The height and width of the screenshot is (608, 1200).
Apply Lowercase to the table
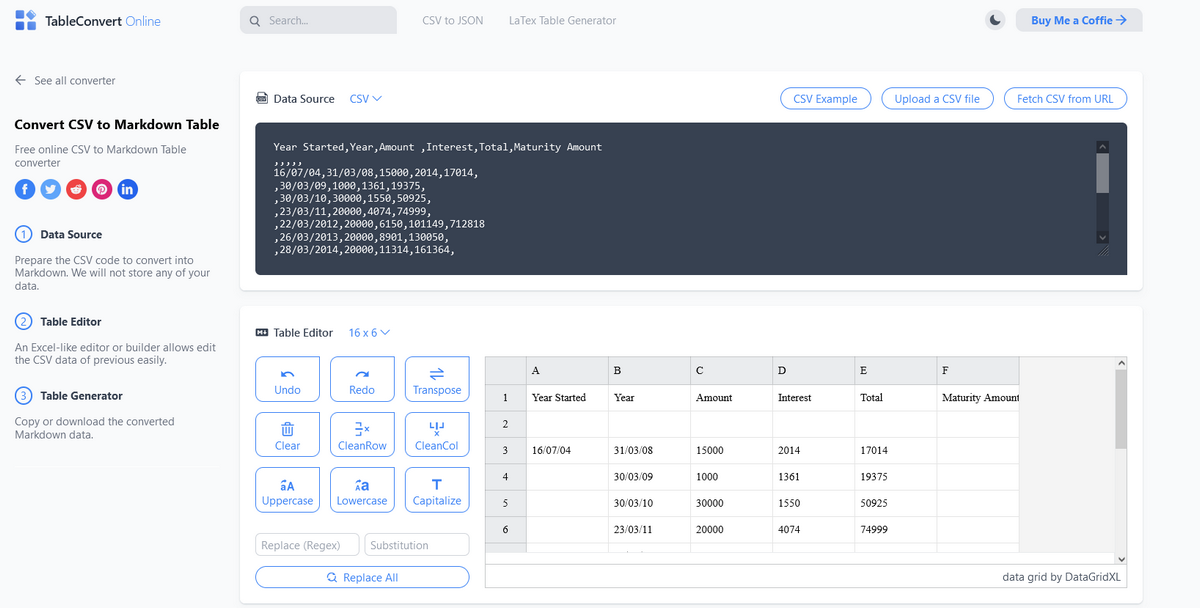coord(362,489)
